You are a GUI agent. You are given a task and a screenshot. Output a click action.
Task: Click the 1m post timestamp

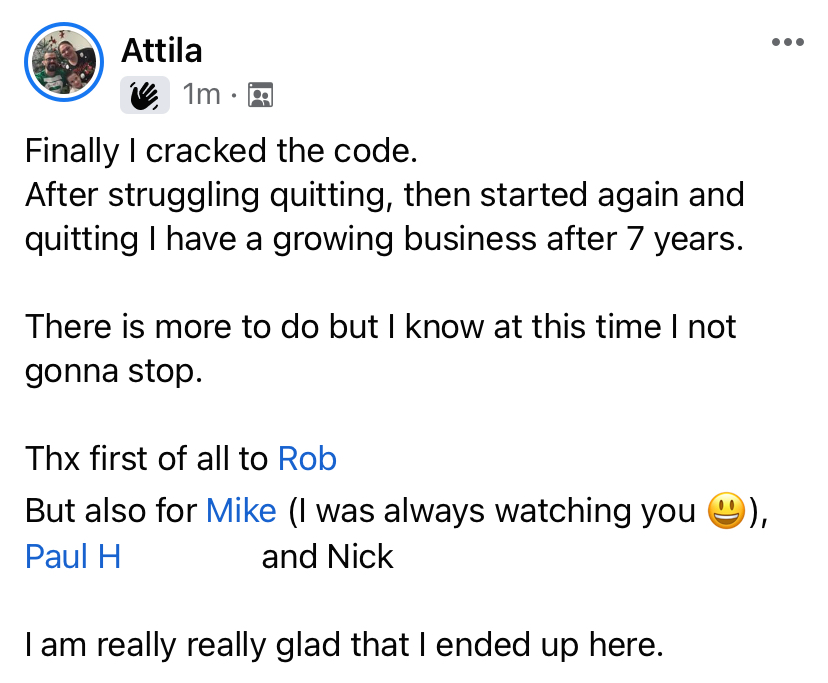tap(202, 95)
